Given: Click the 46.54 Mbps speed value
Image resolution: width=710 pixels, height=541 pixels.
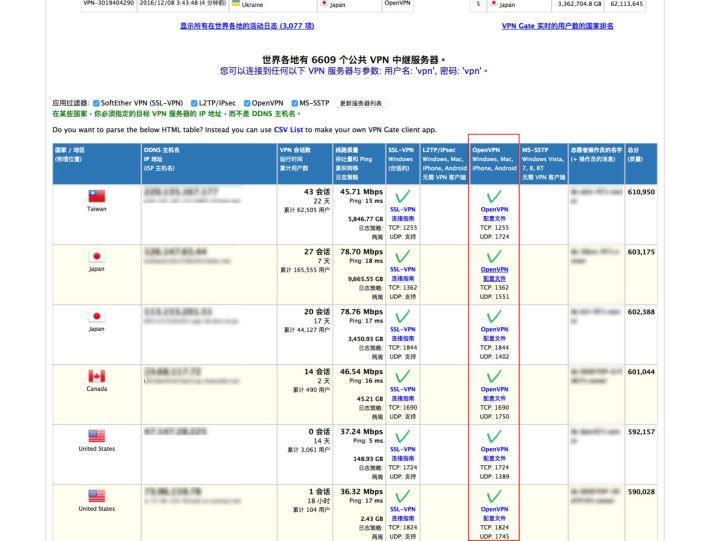Looking at the screenshot, I should click(361, 372).
